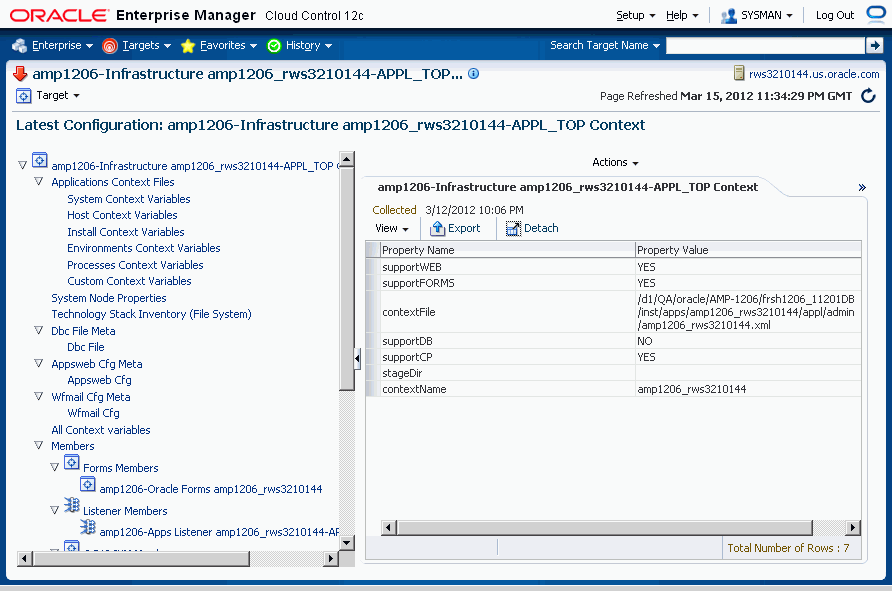892x591 pixels.
Task: Collapse the root amp1206-Infrastructure tree node
Action: 22,166
